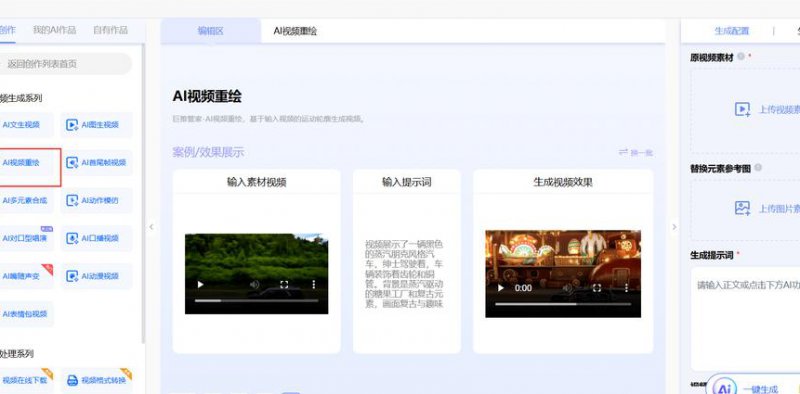Click the upload image icon under 替换元素参考图
The image size is (800, 394).
click(742, 208)
